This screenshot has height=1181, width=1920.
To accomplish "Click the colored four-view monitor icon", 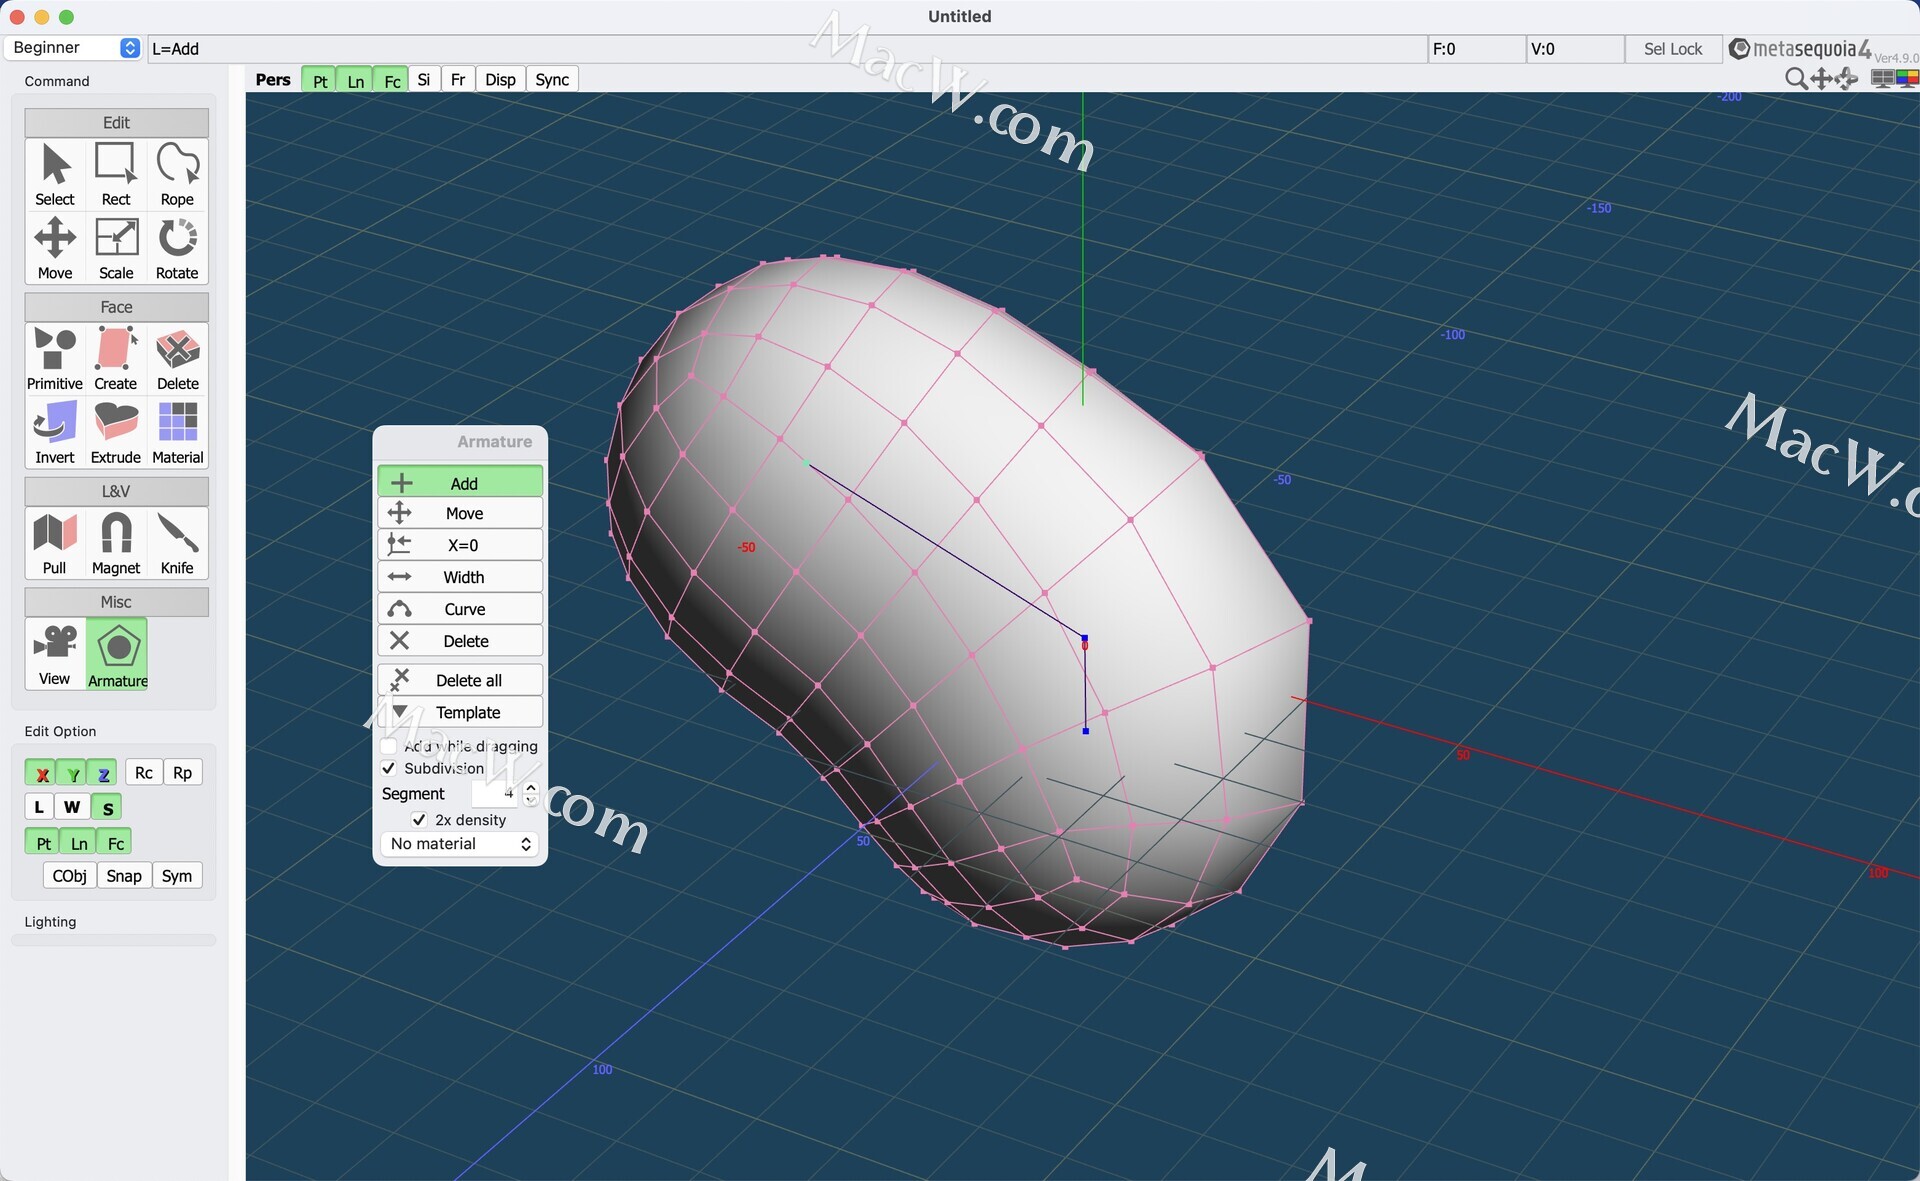I will pos(1907,79).
